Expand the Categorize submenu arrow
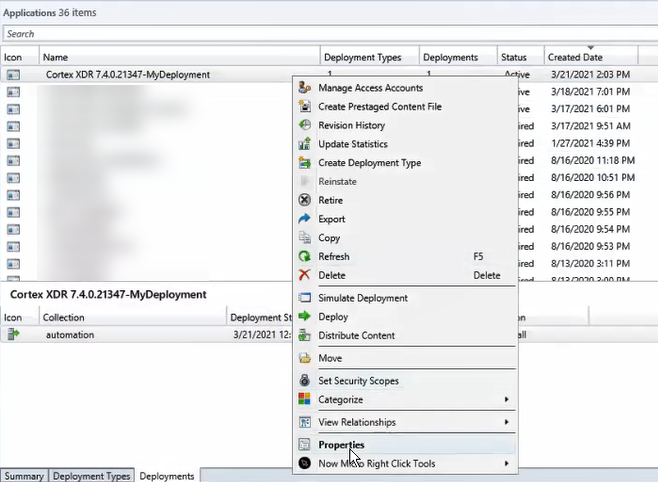Screen dimensions: 658x482 pyautogui.click(x=507, y=399)
